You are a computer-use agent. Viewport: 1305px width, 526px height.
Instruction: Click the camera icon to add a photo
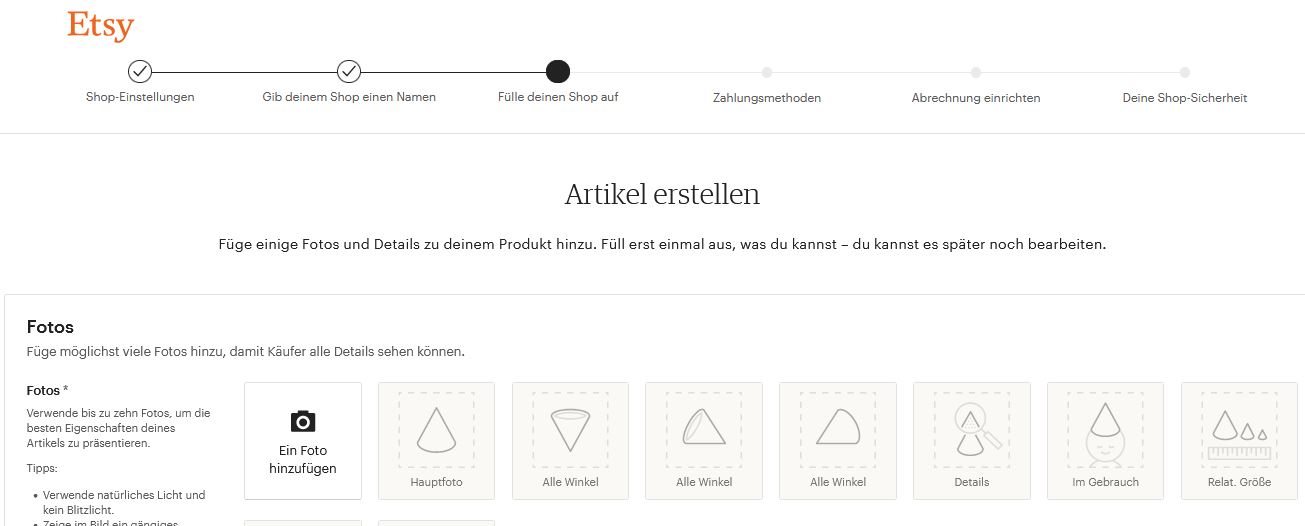[x=303, y=421]
